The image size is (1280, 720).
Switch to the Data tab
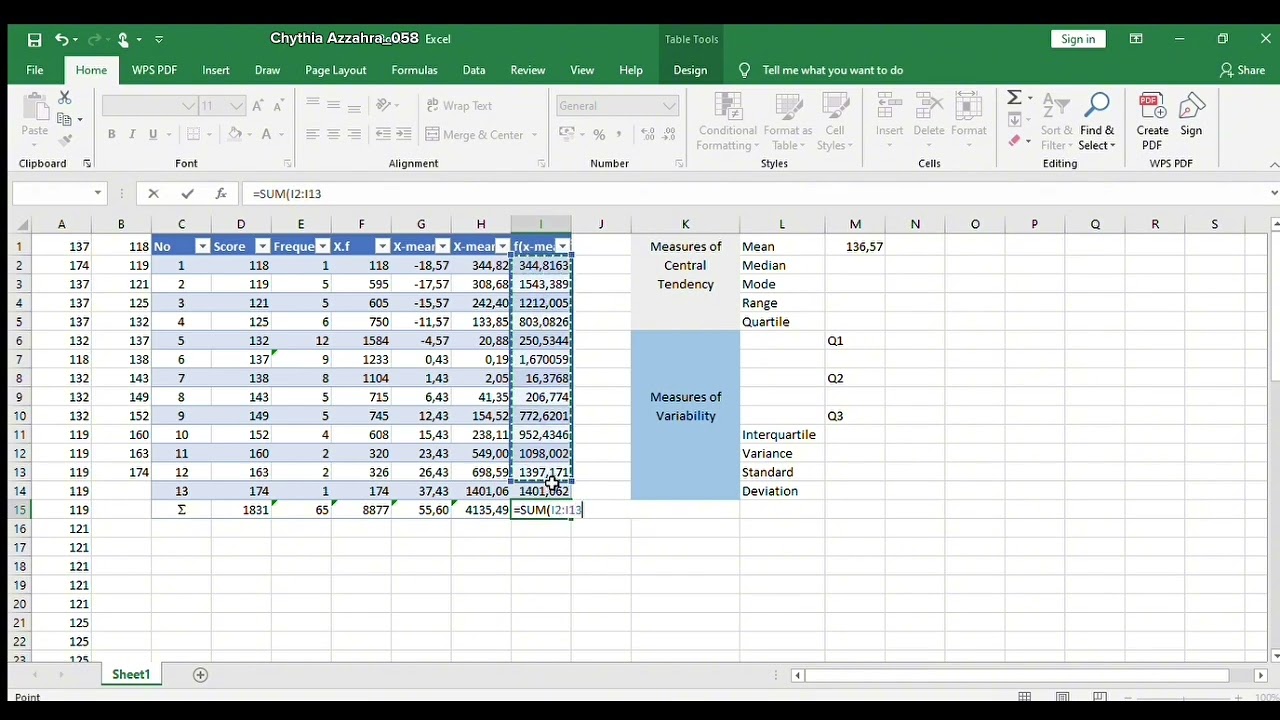point(474,70)
